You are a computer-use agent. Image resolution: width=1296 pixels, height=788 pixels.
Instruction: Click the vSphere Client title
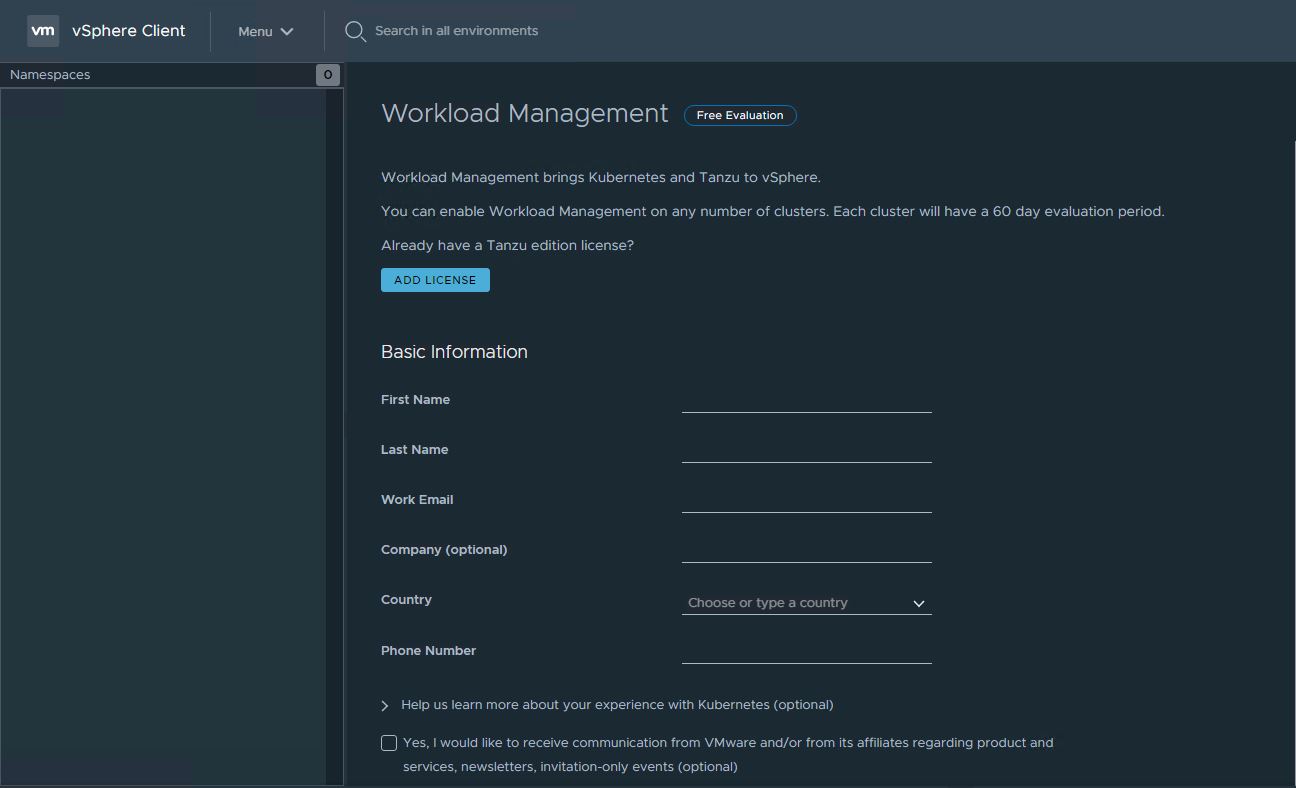point(128,31)
